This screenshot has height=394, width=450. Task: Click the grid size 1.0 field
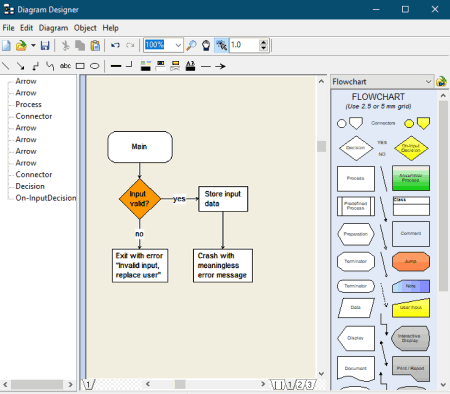(x=244, y=45)
